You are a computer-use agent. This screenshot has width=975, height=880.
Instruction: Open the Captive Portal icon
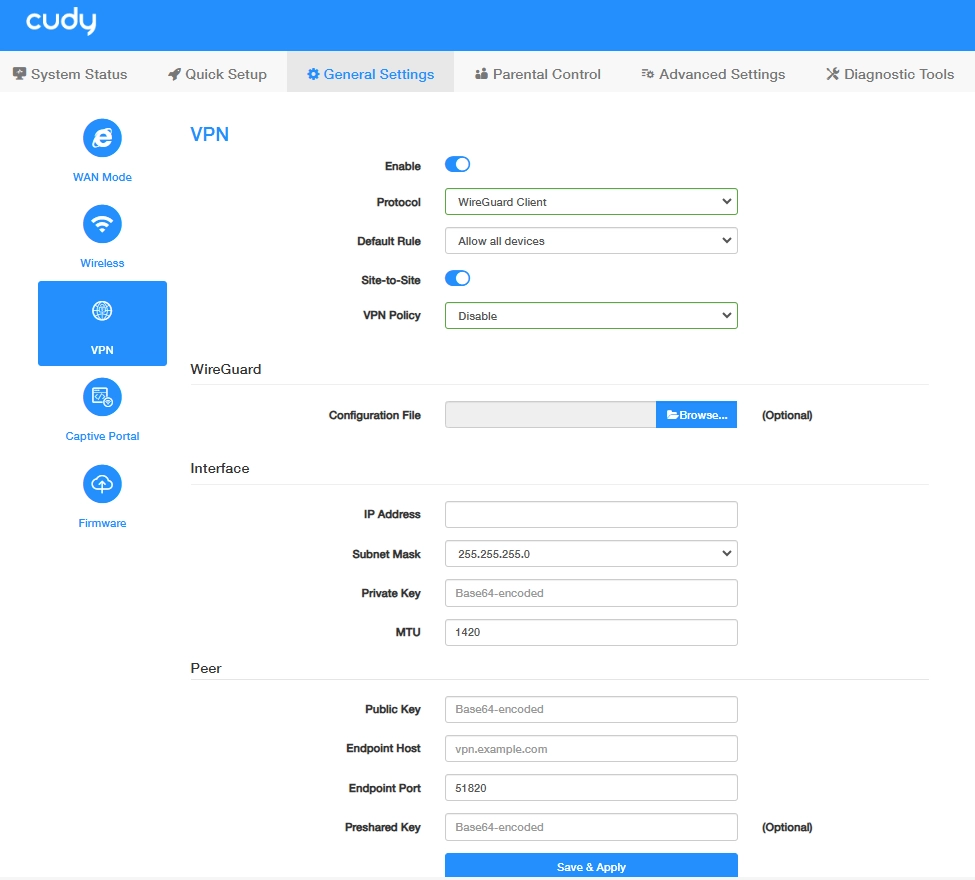point(102,397)
